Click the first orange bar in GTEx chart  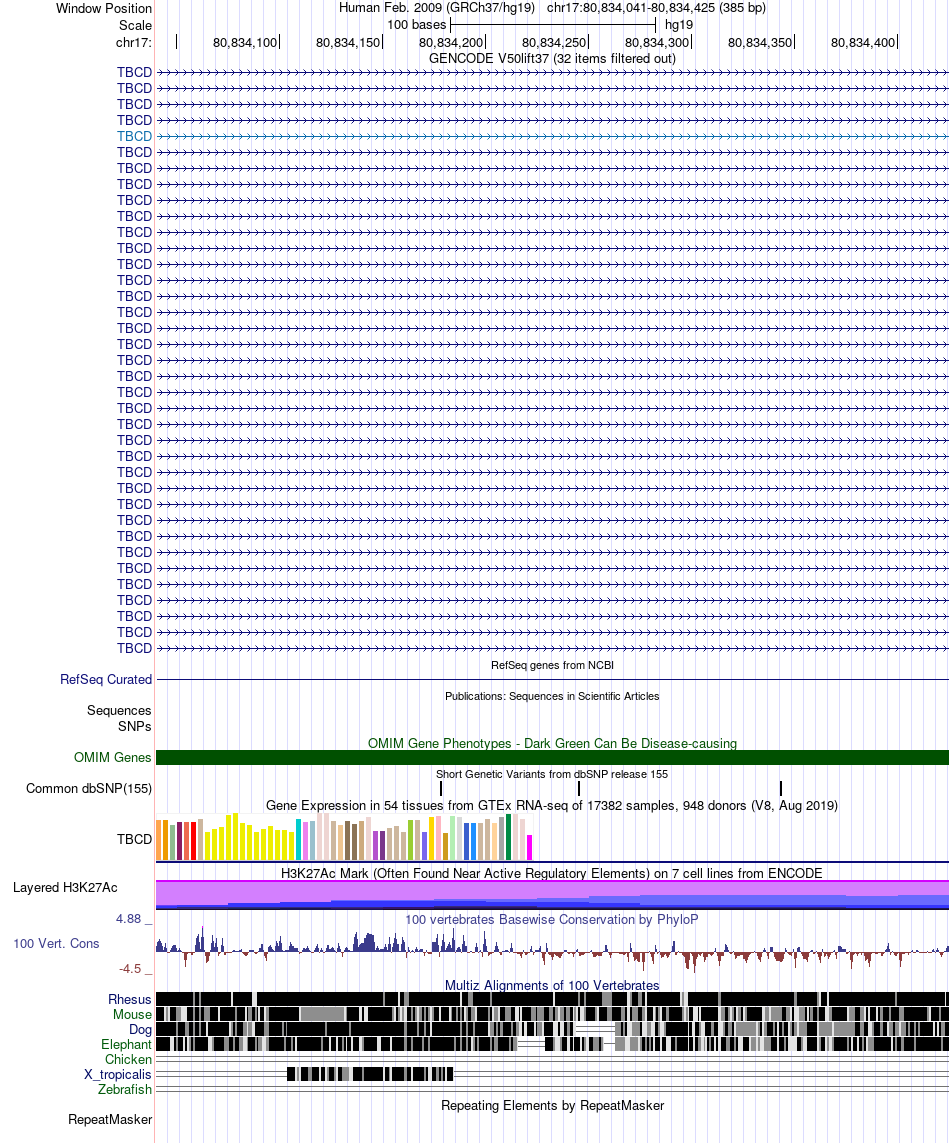tap(159, 840)
